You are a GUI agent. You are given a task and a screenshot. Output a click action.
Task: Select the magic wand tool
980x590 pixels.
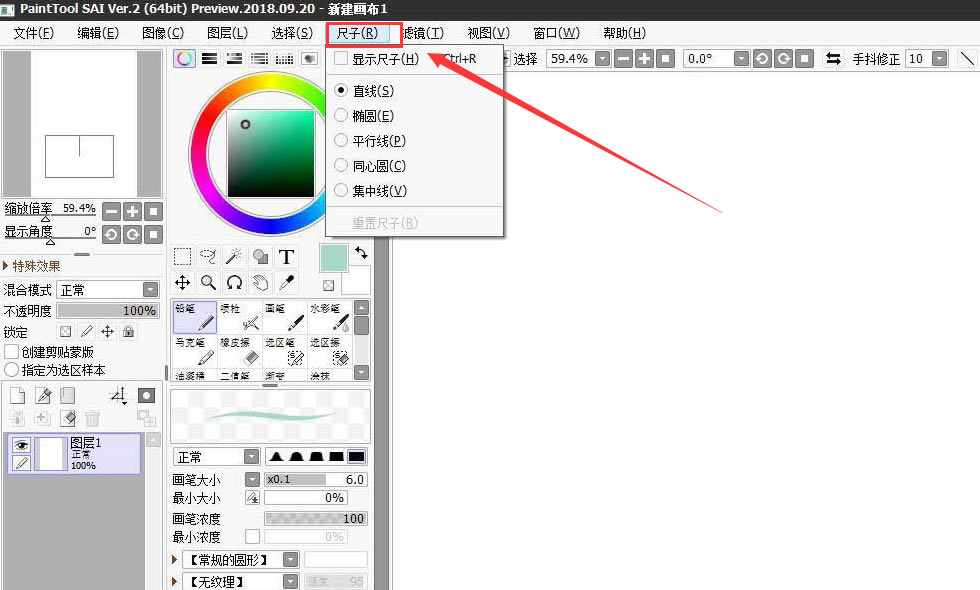point(234,256)
